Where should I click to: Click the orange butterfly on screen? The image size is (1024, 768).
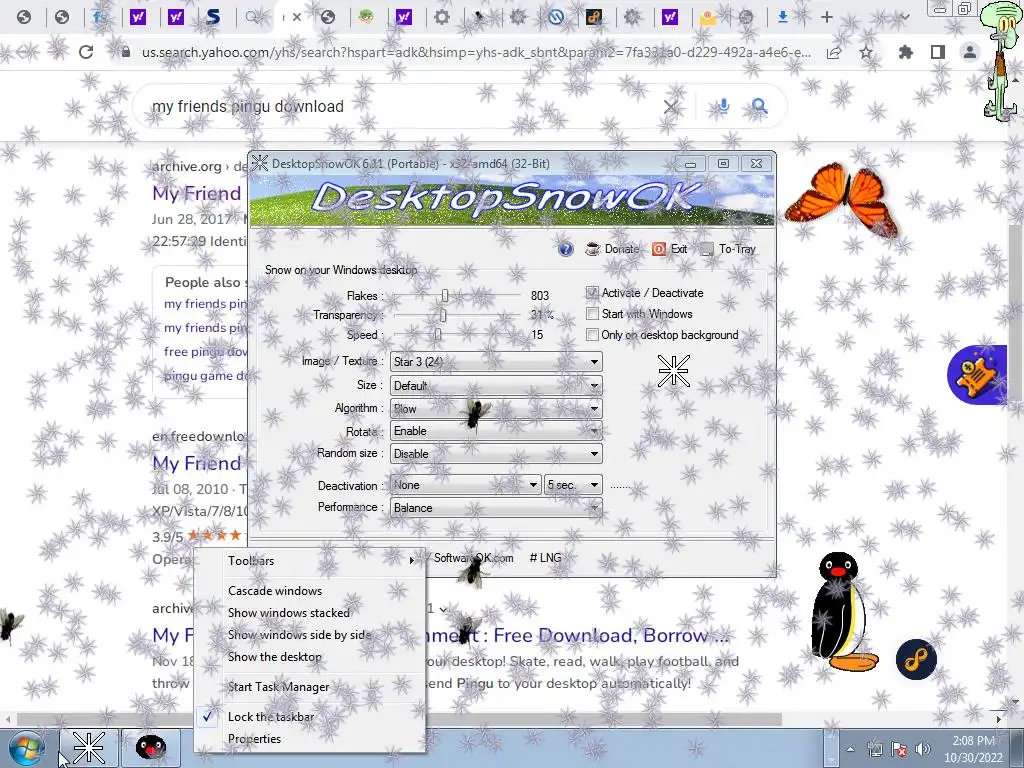click(x=842, y=199)
